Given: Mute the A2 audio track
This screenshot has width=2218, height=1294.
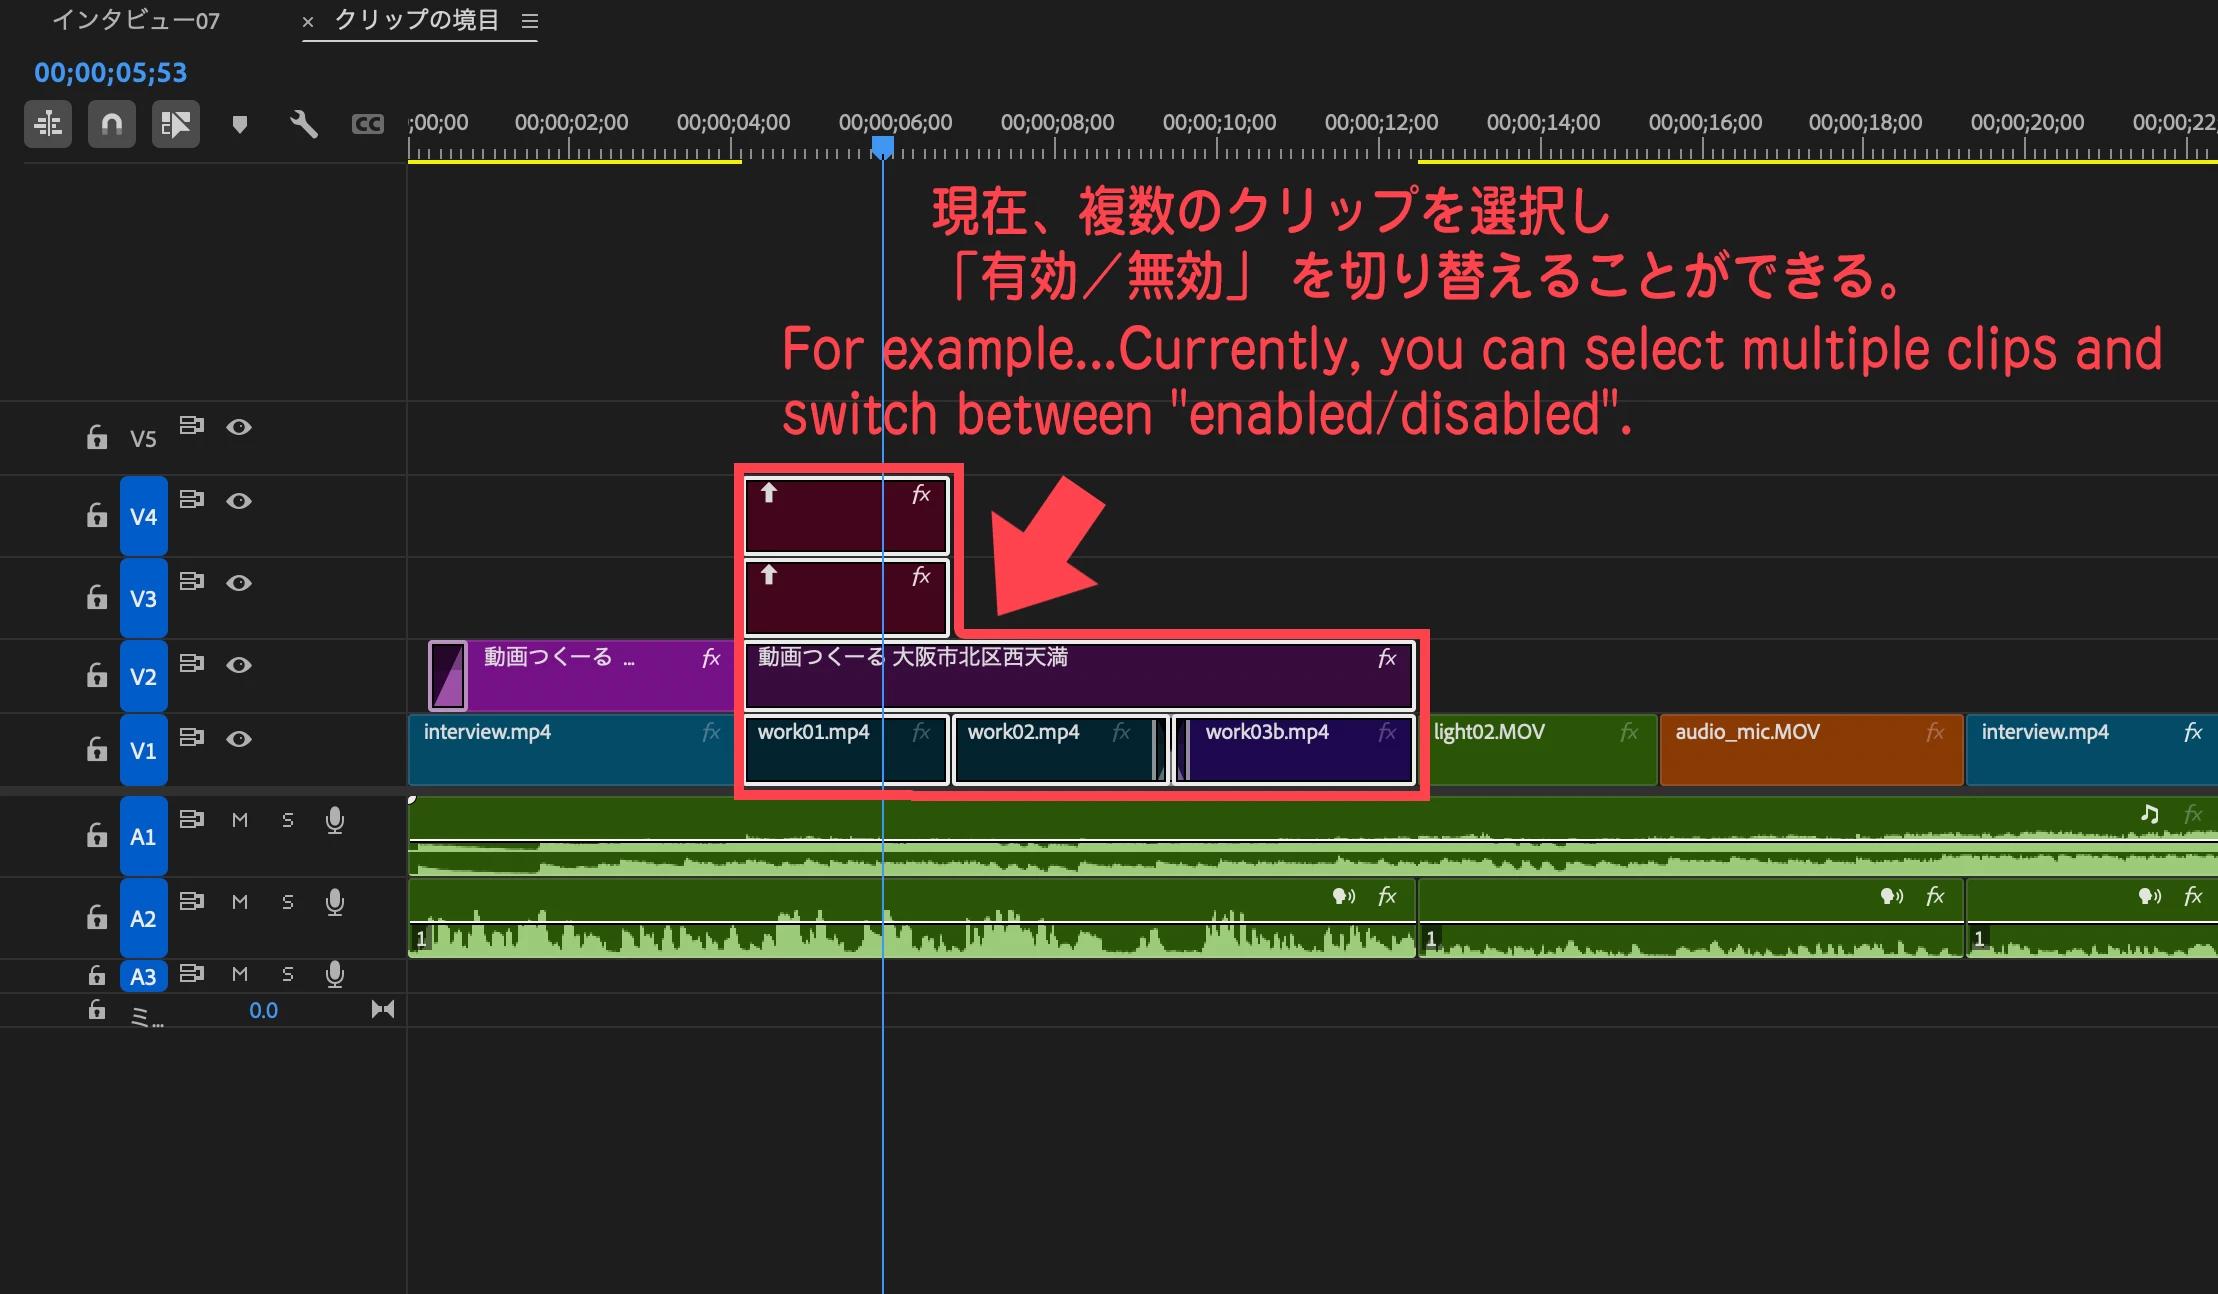Looking at the screenshot, I should click(x=240, y=902).
